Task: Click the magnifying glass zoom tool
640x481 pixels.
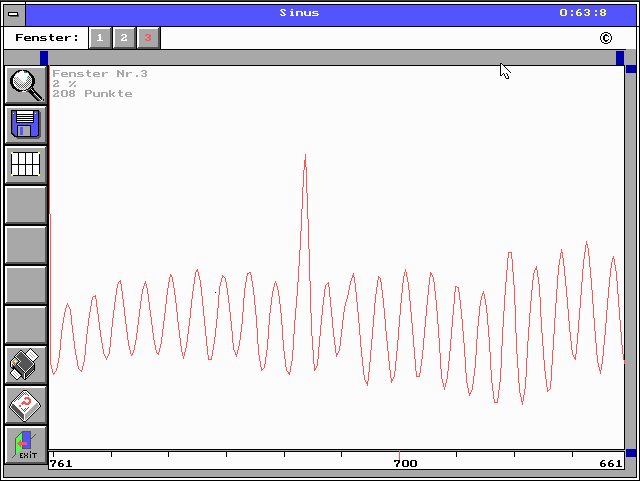Action: [27, 85]
